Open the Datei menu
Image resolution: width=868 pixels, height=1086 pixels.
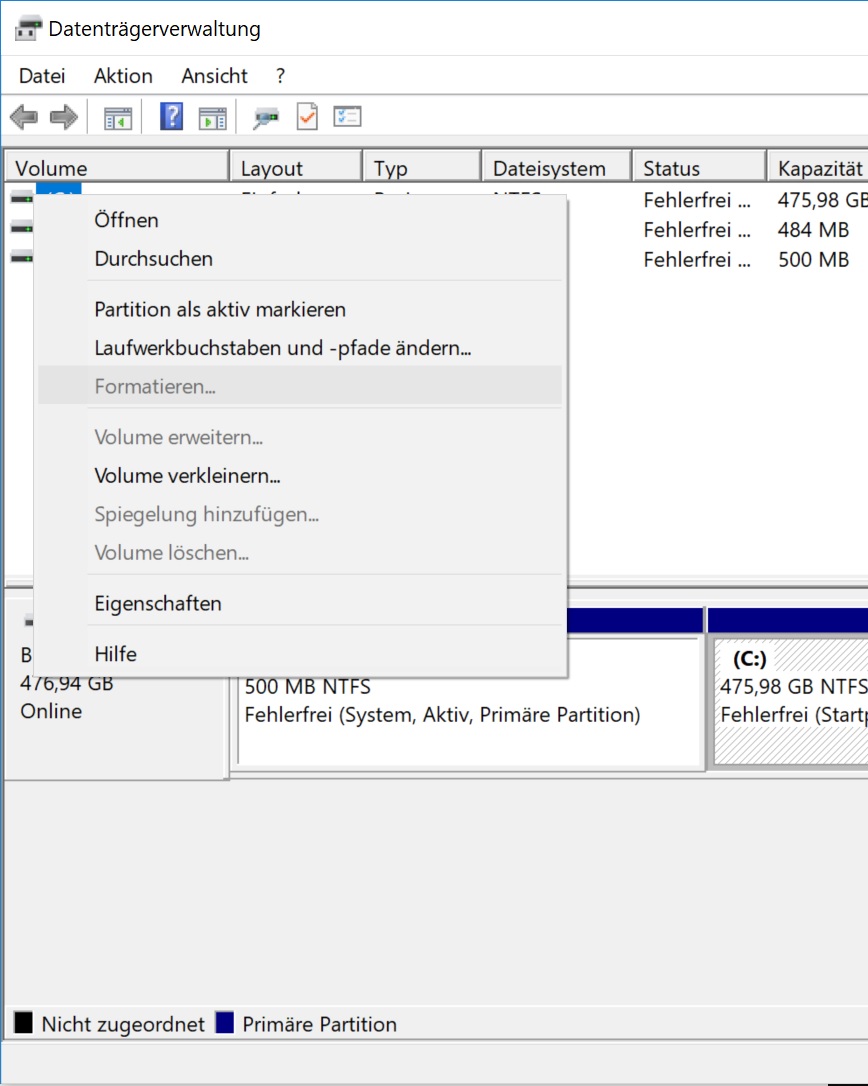click(x=42, y=76)
